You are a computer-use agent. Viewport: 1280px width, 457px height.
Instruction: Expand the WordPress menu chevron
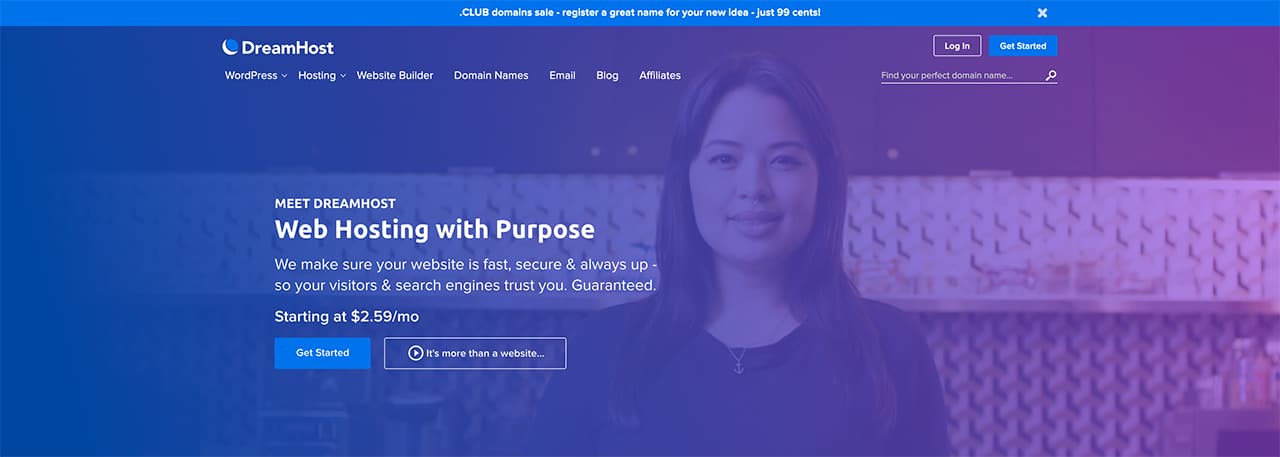(x=284, y=76)
